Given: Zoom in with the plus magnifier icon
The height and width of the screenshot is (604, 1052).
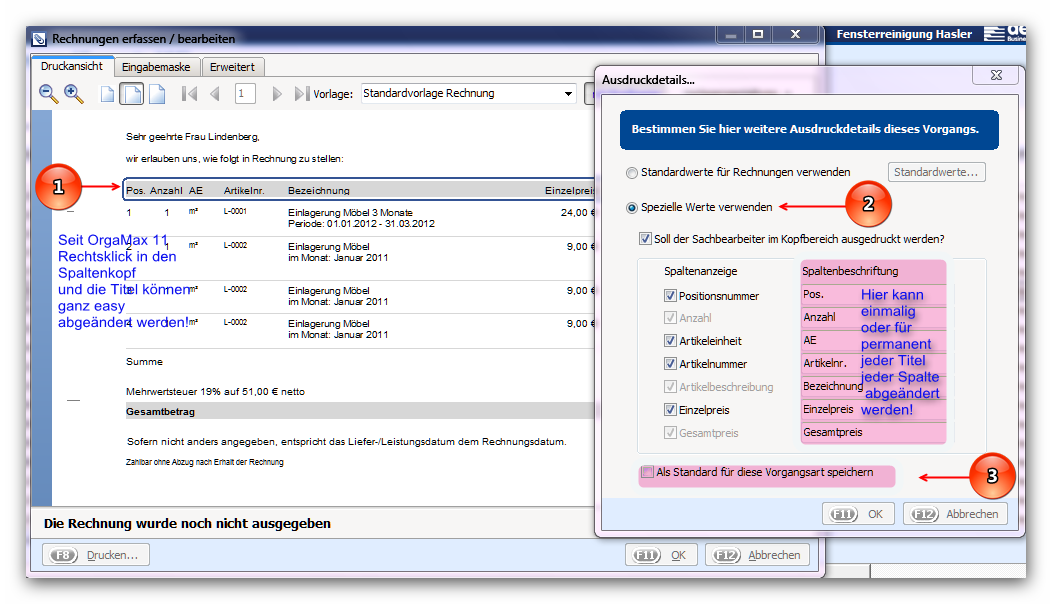Looking at the screenshot, I should [73, 94].
